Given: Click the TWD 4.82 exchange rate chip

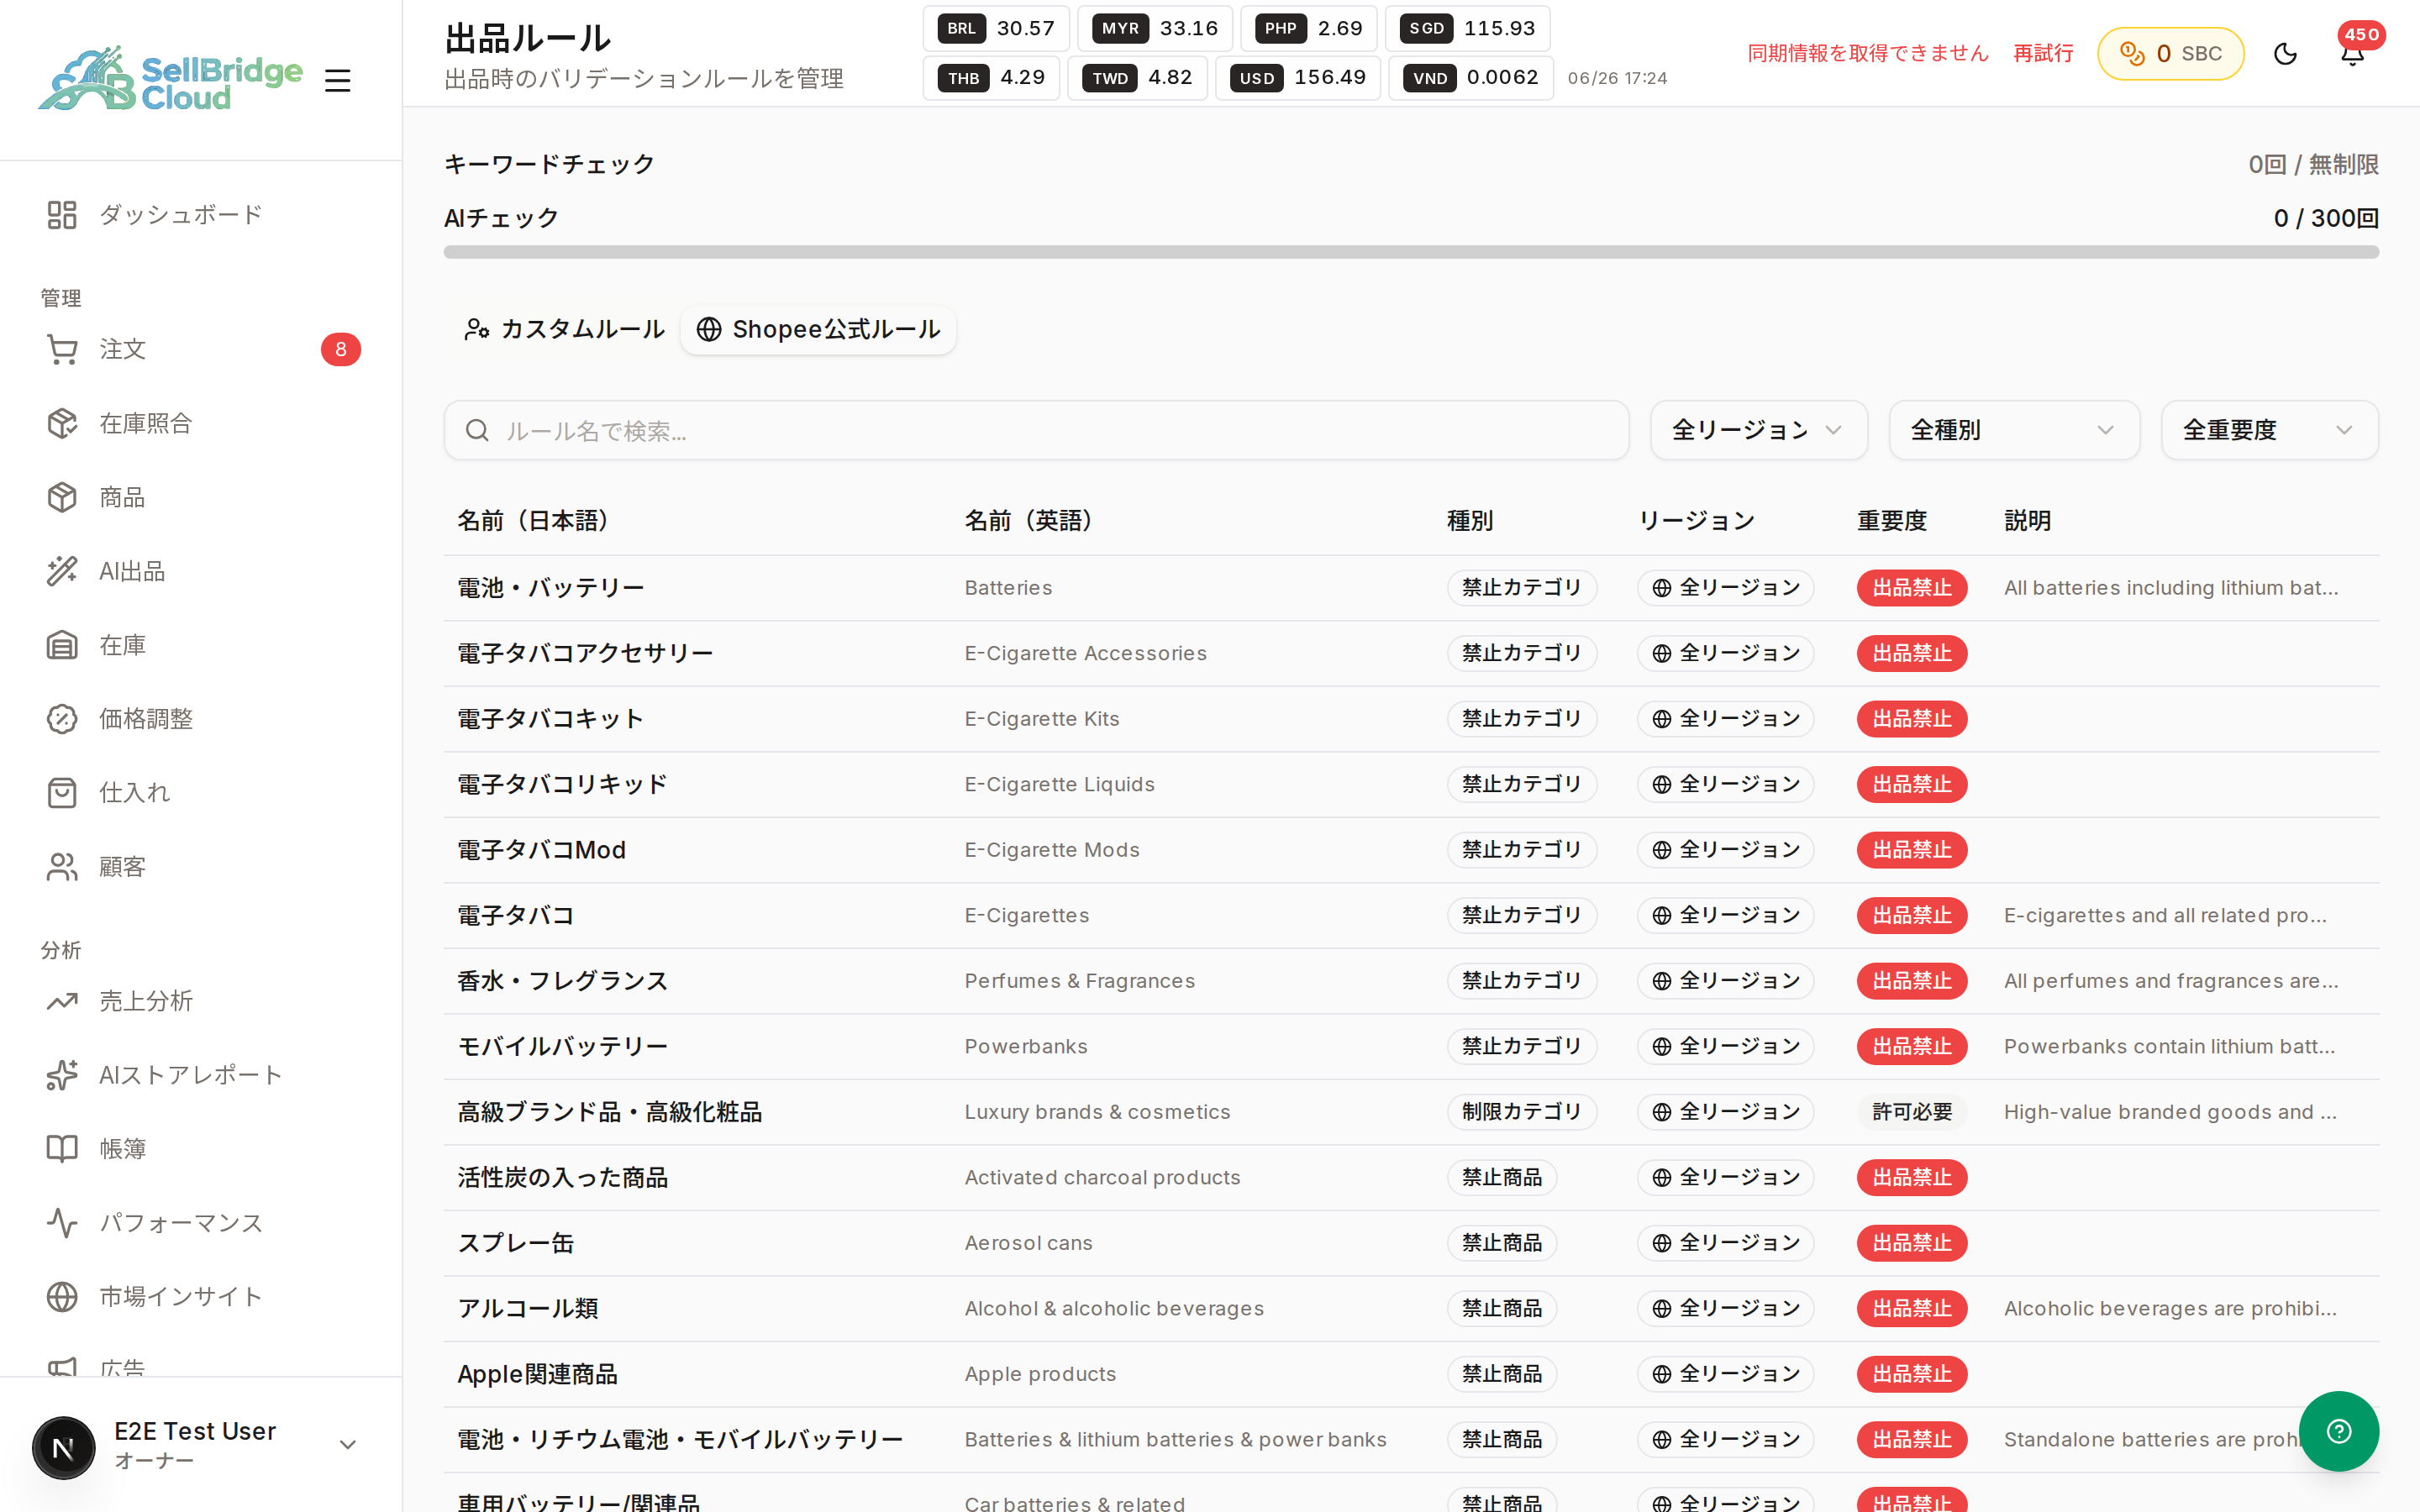Looking at the screenshot, I should [1138, 78].
